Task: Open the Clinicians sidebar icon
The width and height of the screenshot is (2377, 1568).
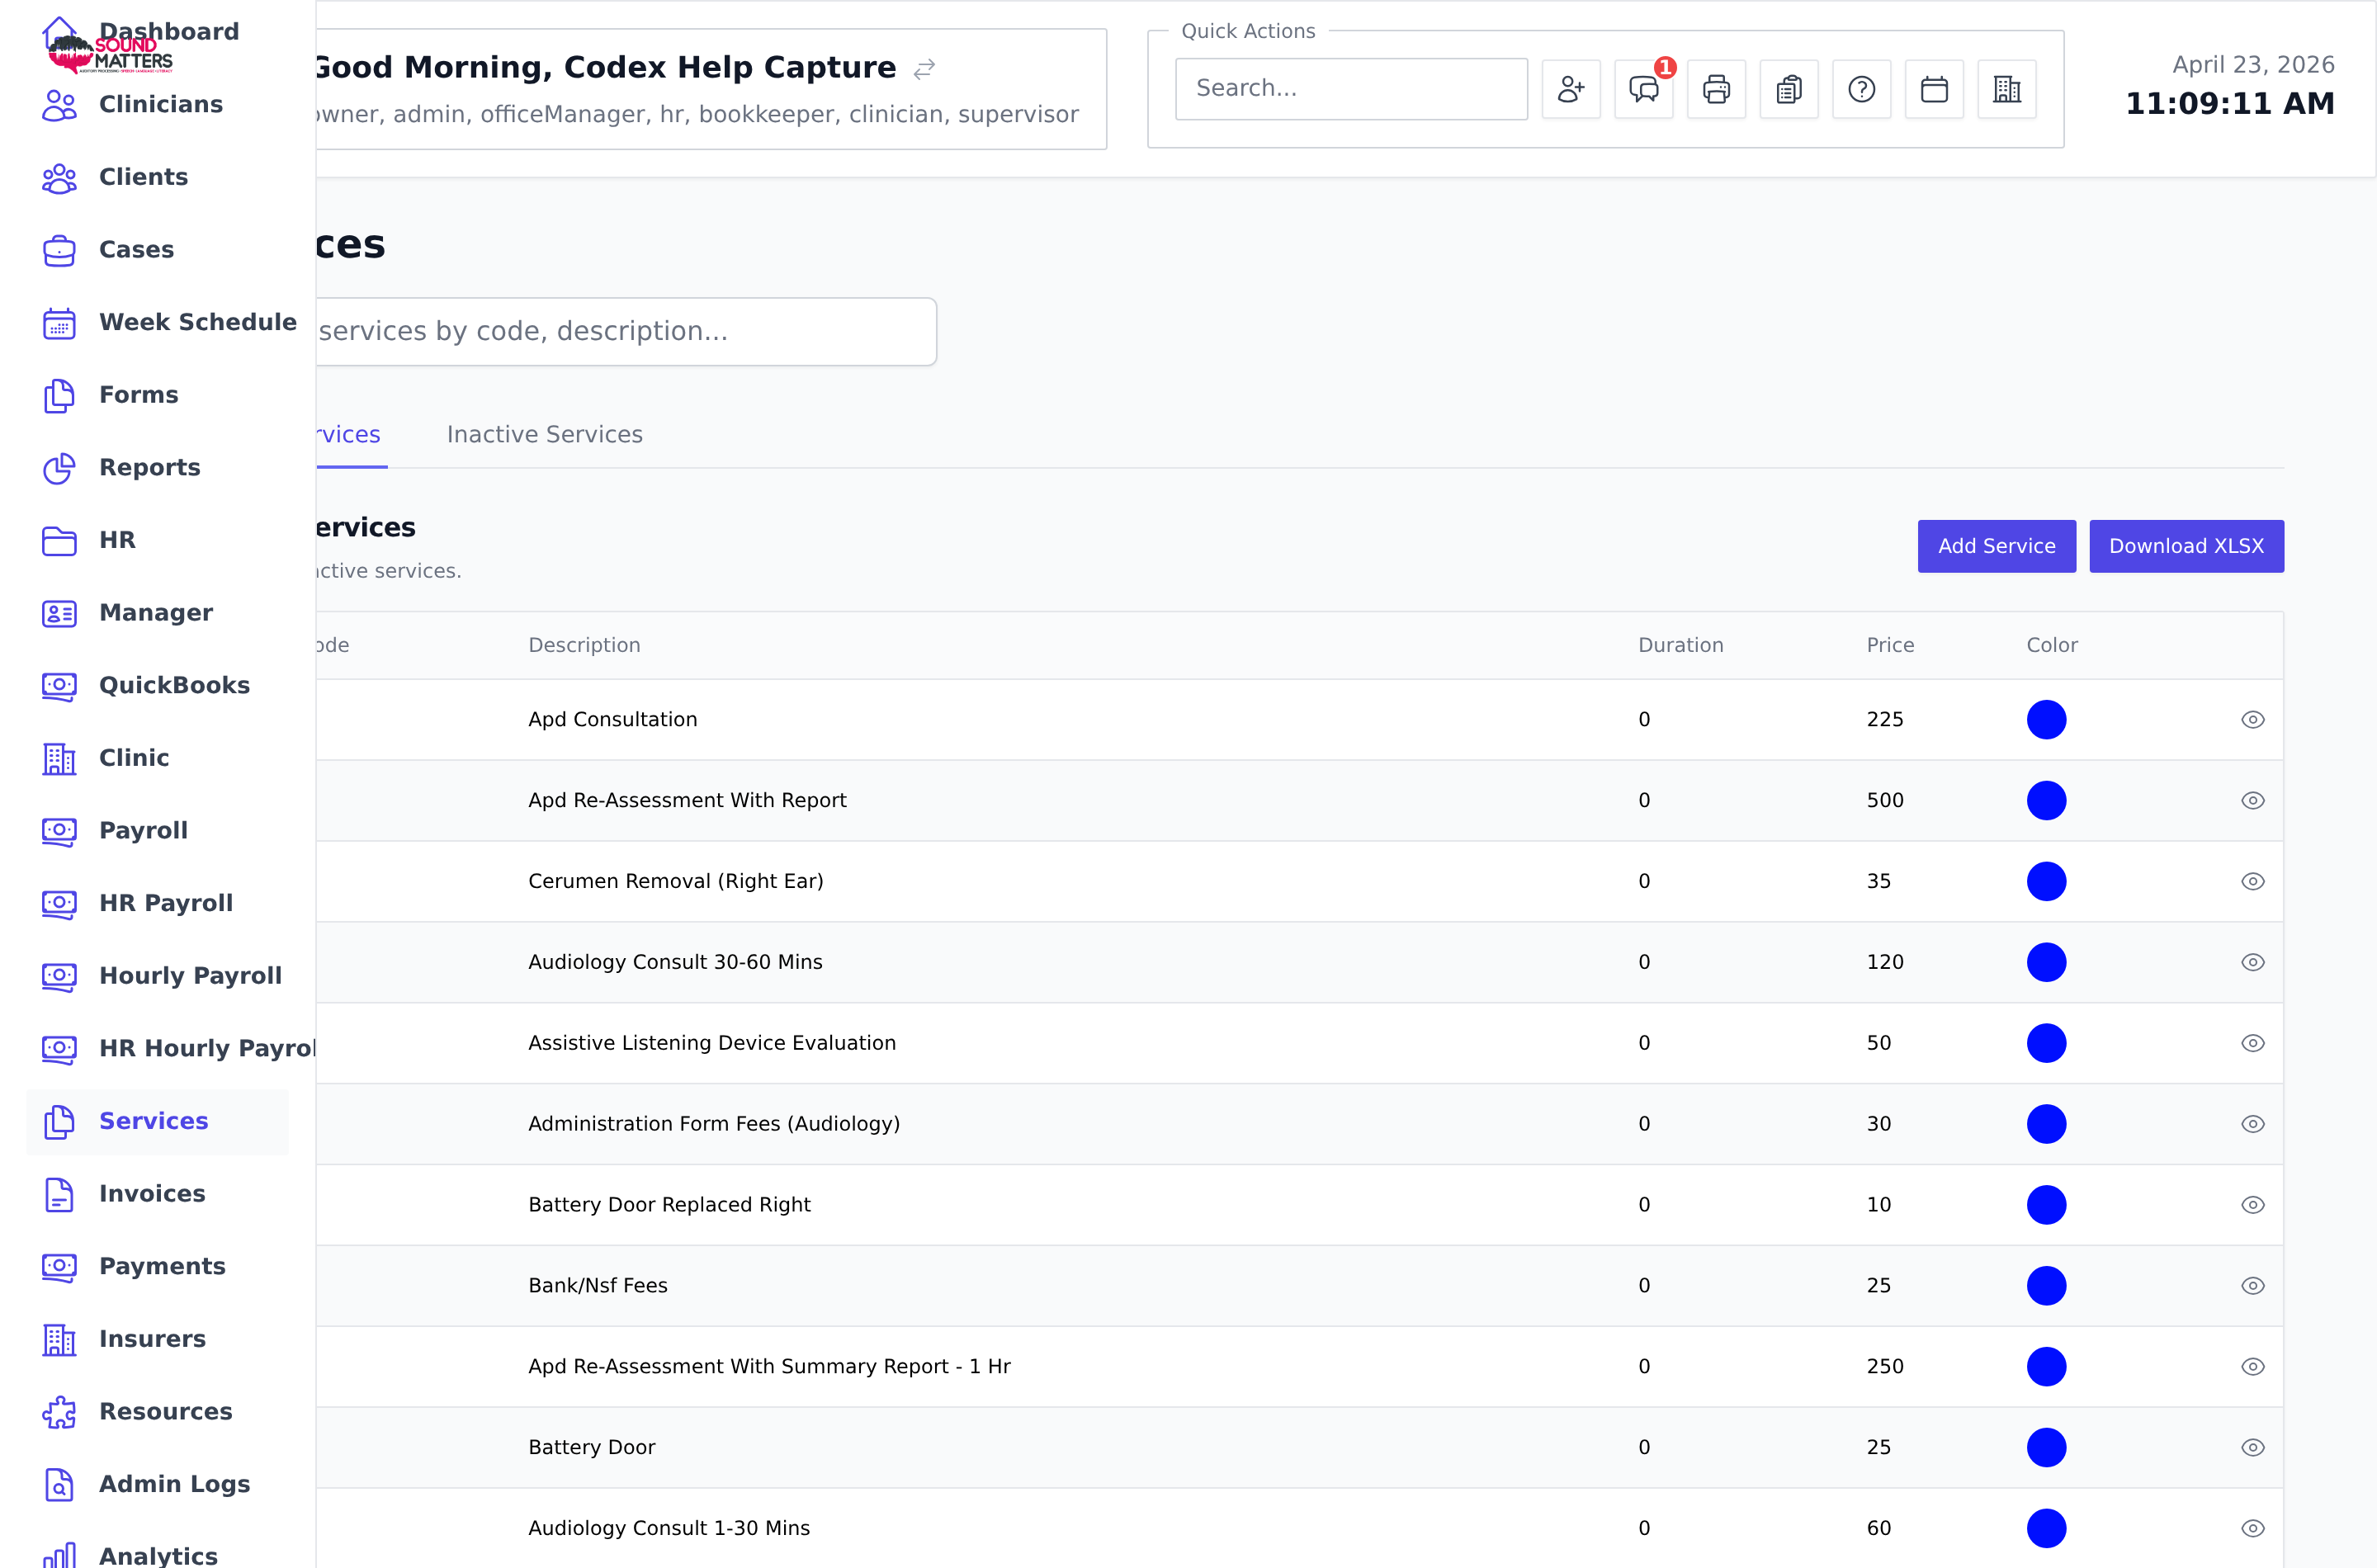Action: [59, 105]
